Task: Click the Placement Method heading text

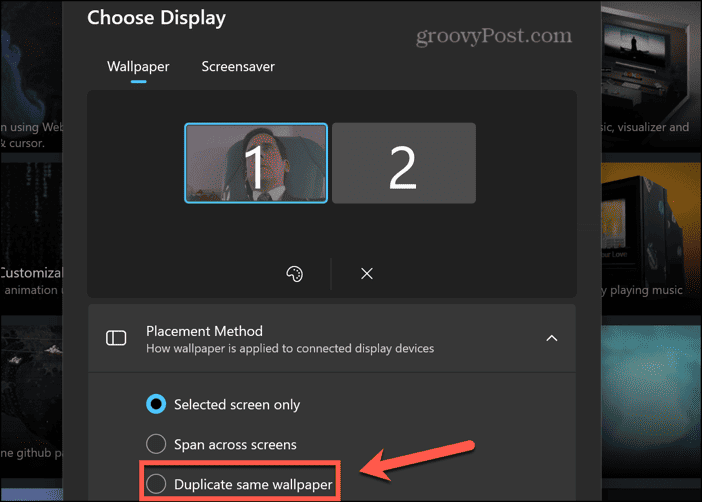Action: click(x=204, y=331)
